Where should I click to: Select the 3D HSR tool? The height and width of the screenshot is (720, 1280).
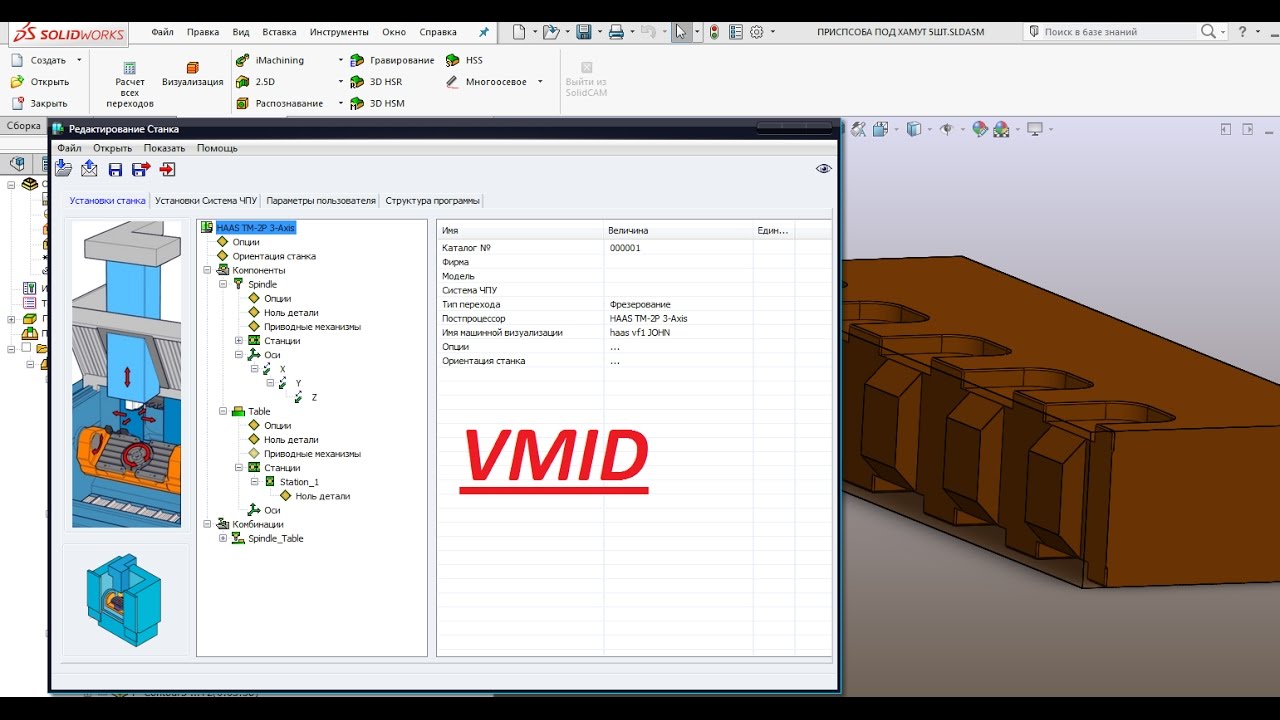(x=376, y=82)
